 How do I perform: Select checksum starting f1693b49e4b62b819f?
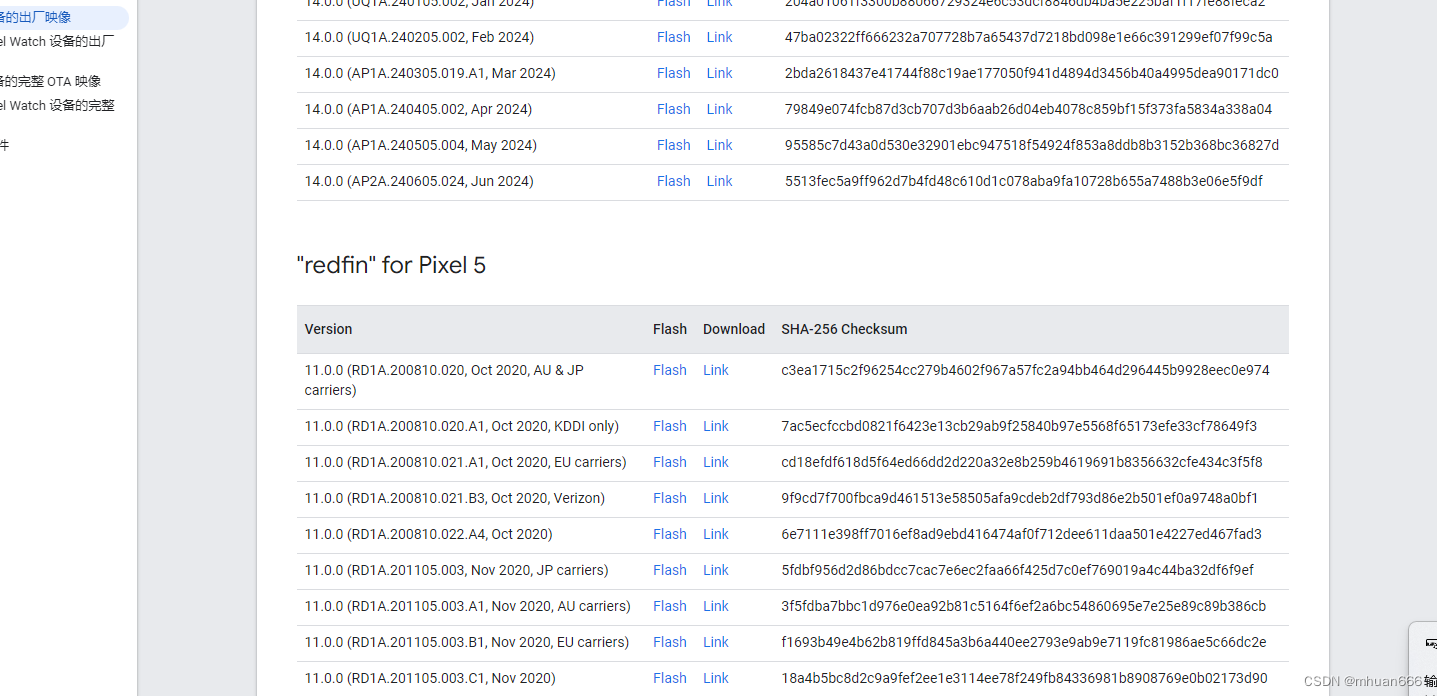(x=1023, y=642)
